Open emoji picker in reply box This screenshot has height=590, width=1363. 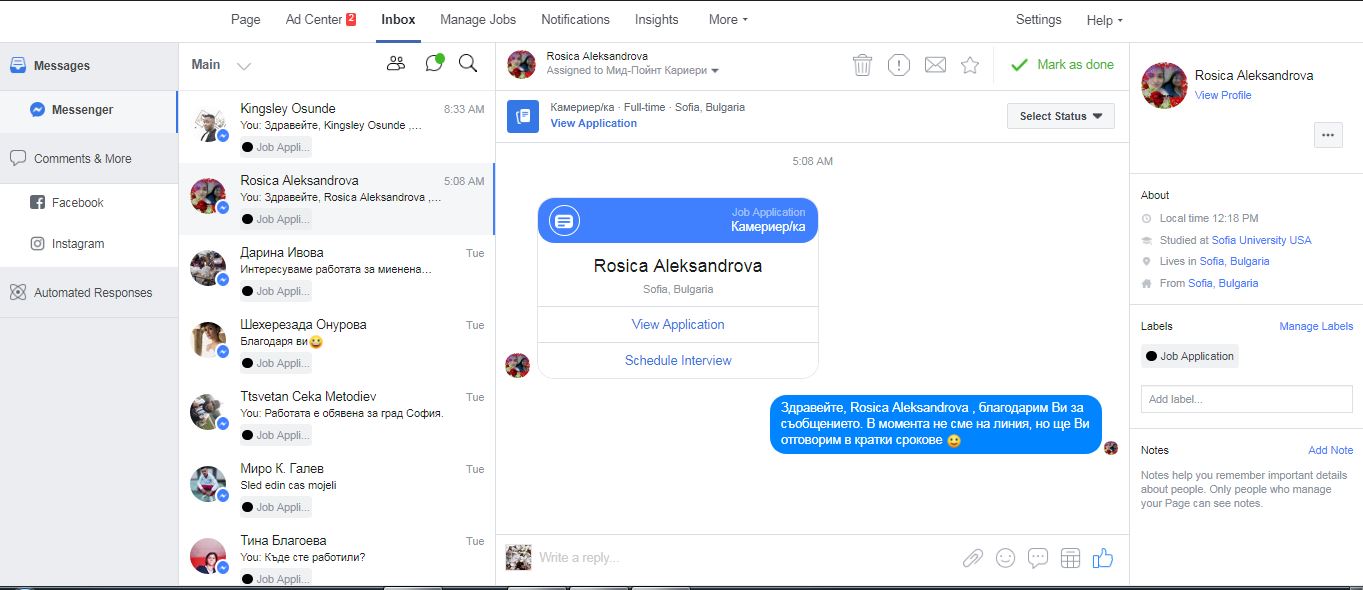(1005, 558)
